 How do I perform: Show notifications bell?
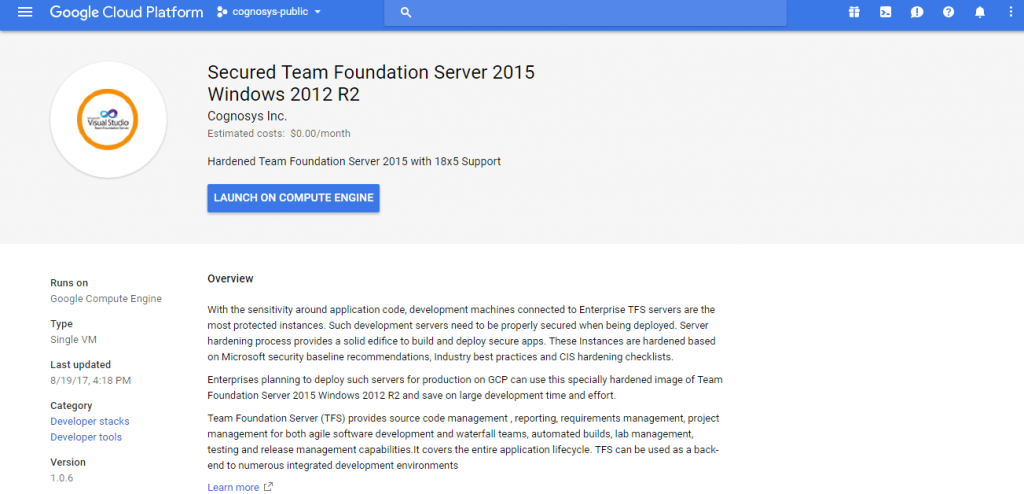pyautogui.click(x=980, y=12)
